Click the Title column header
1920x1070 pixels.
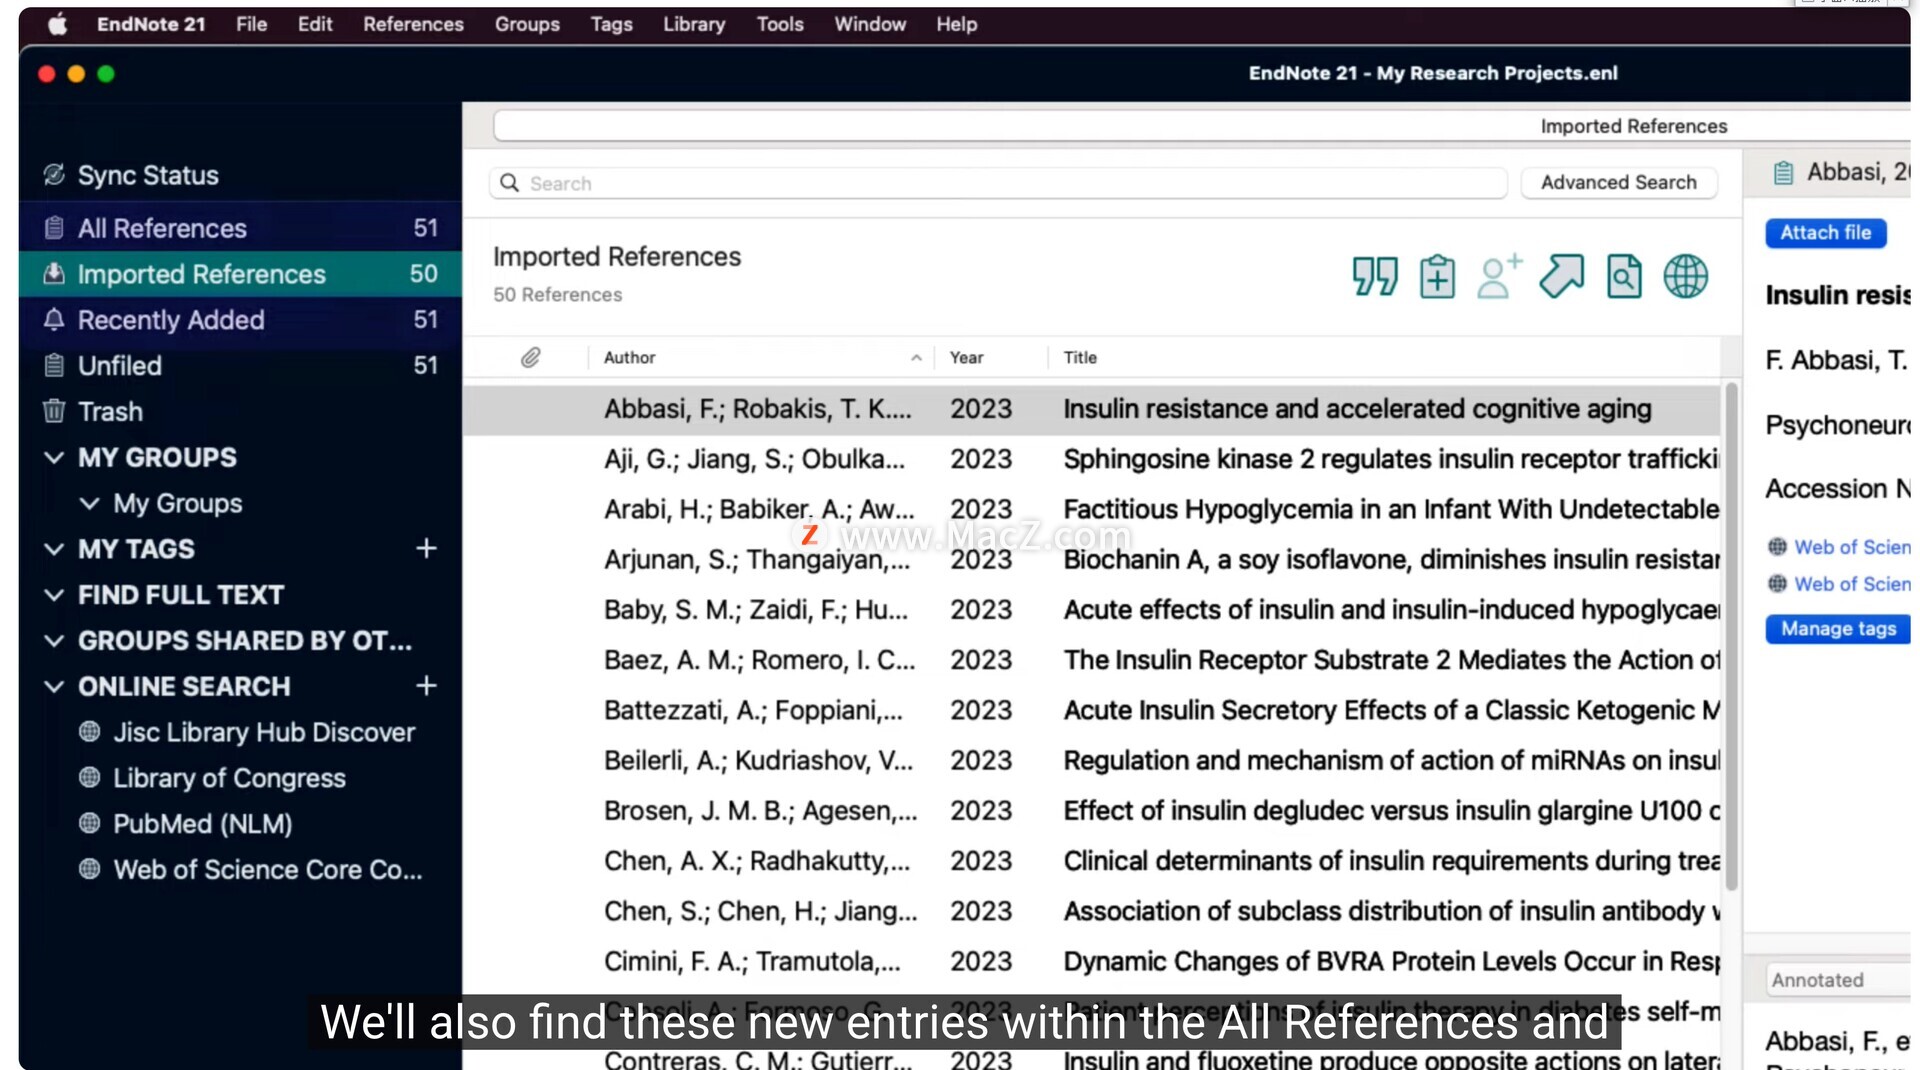click(x=1080, y=357)
